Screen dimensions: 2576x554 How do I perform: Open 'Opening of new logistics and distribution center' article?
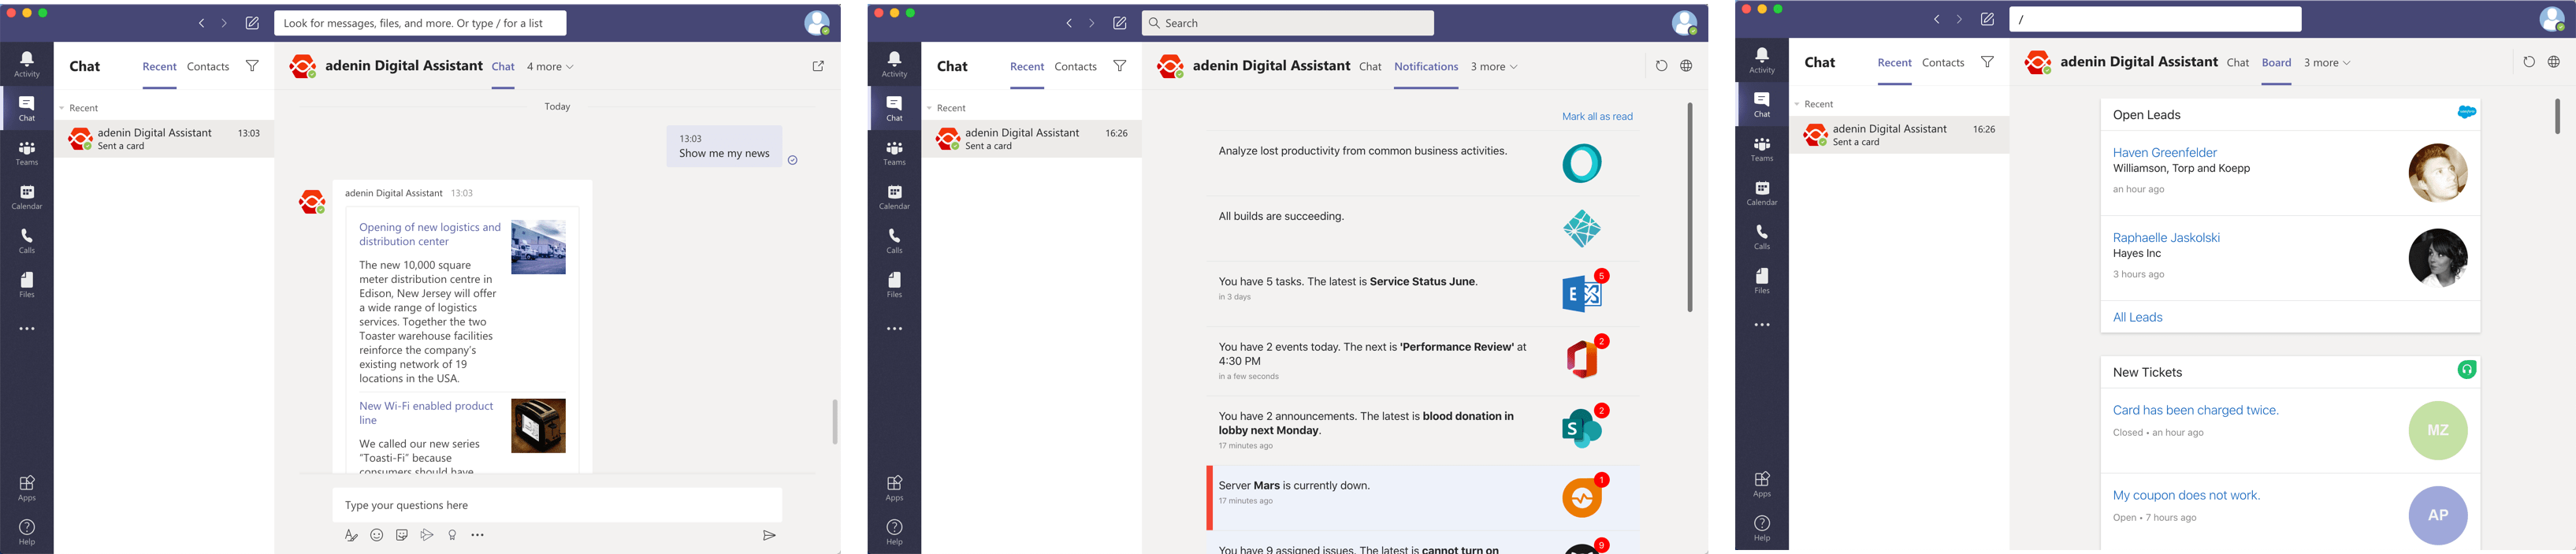click(x=430, y=234)
